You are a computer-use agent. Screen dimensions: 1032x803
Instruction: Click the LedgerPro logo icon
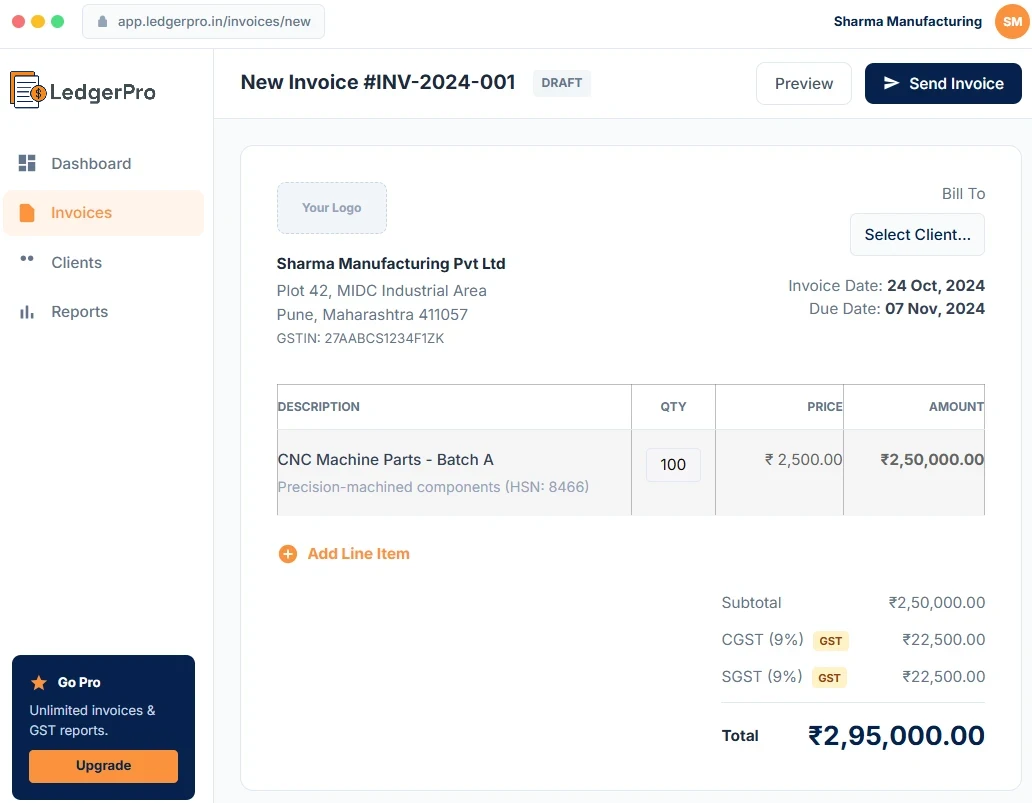point(27,90)
